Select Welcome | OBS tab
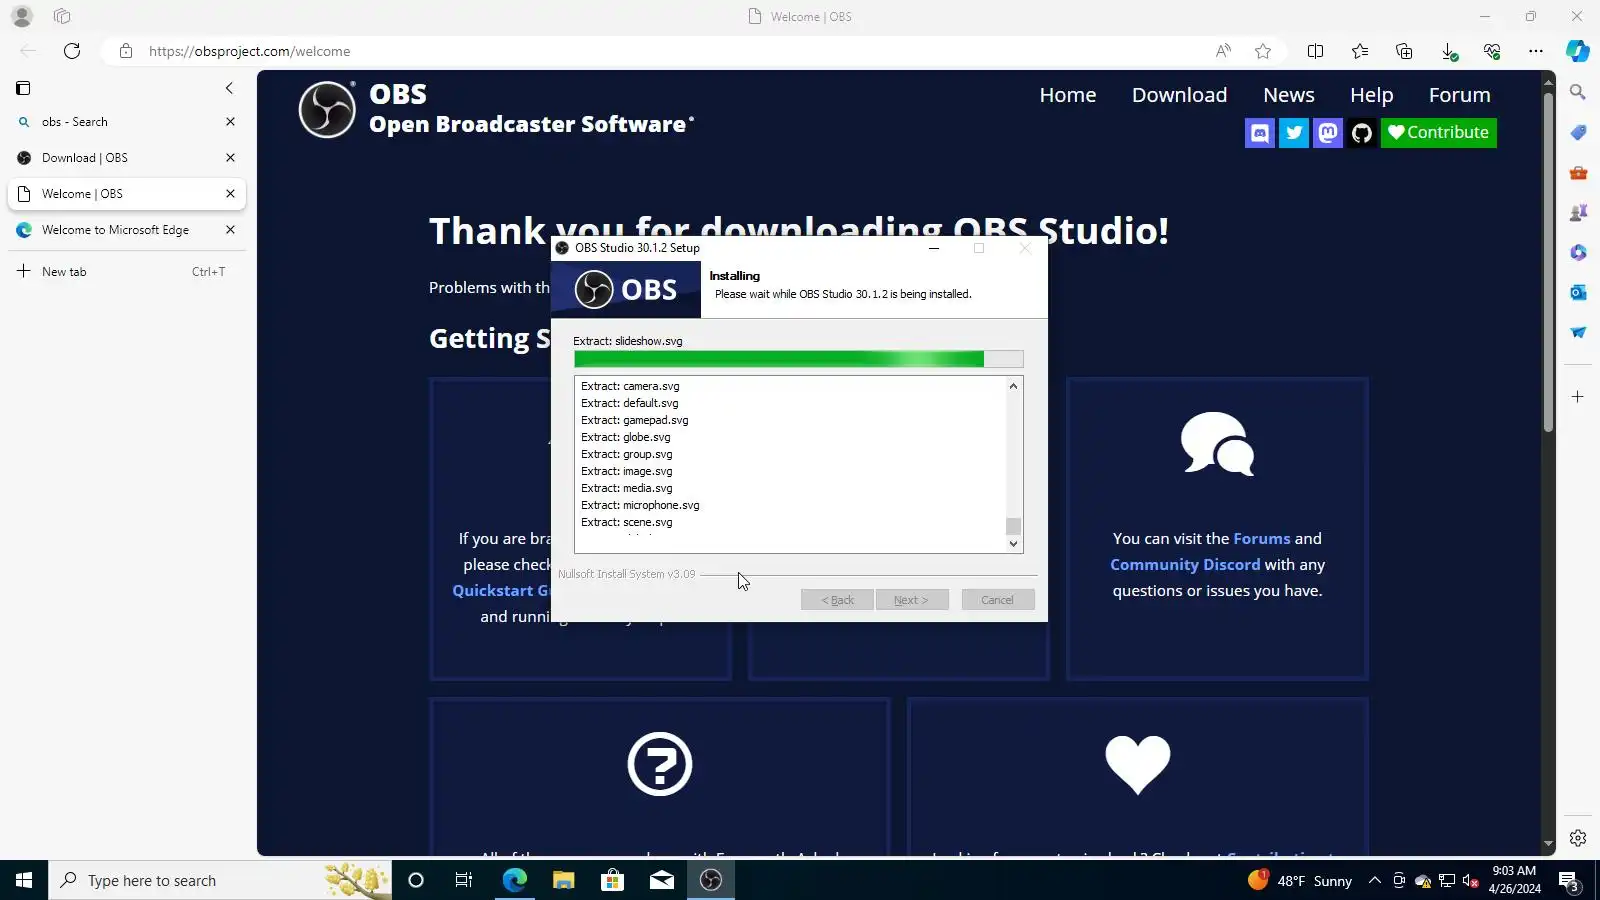 coord(126,194)
